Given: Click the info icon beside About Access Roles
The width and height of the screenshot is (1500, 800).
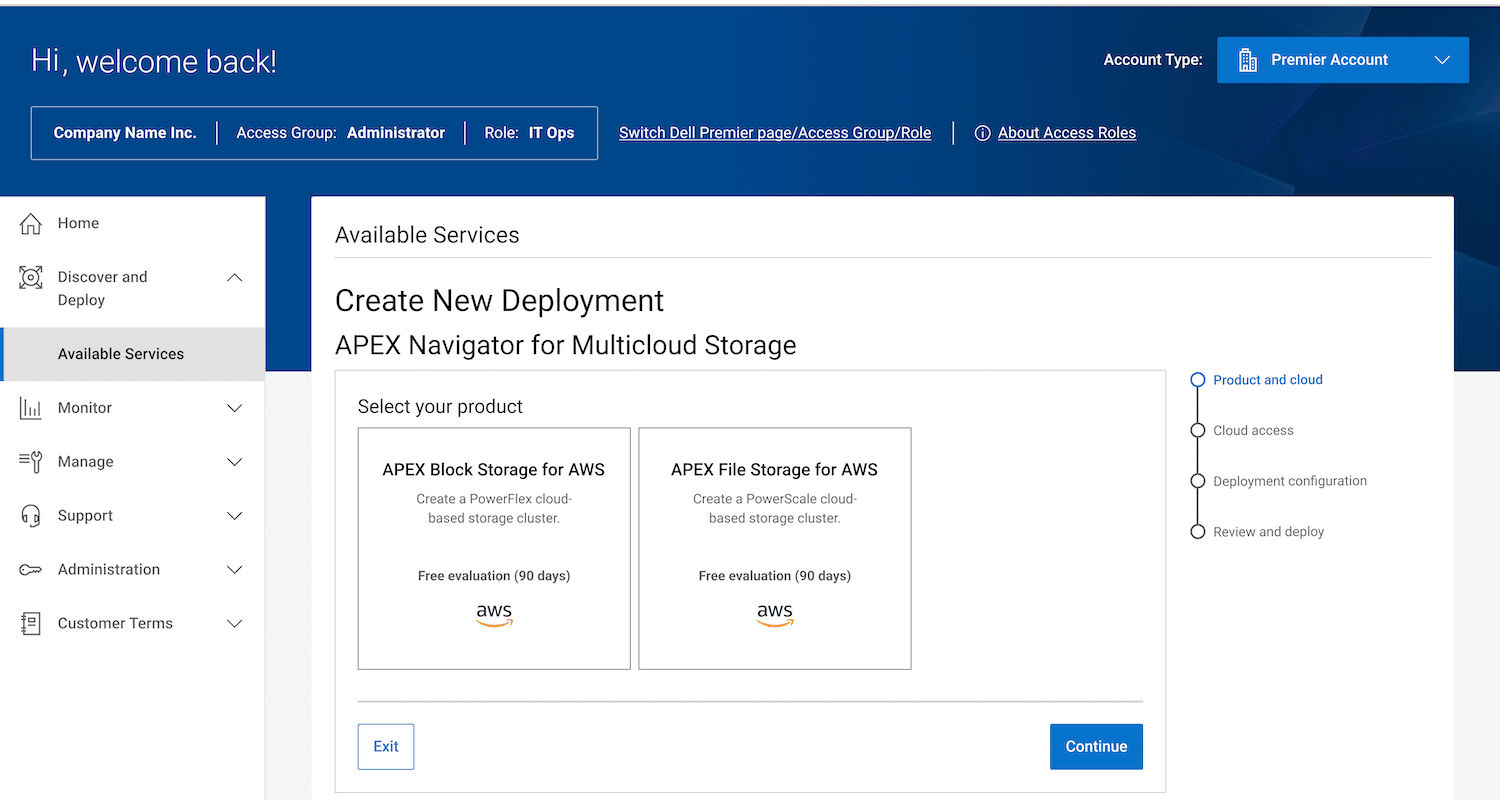Looking at the screenshot, I should 982,133.
